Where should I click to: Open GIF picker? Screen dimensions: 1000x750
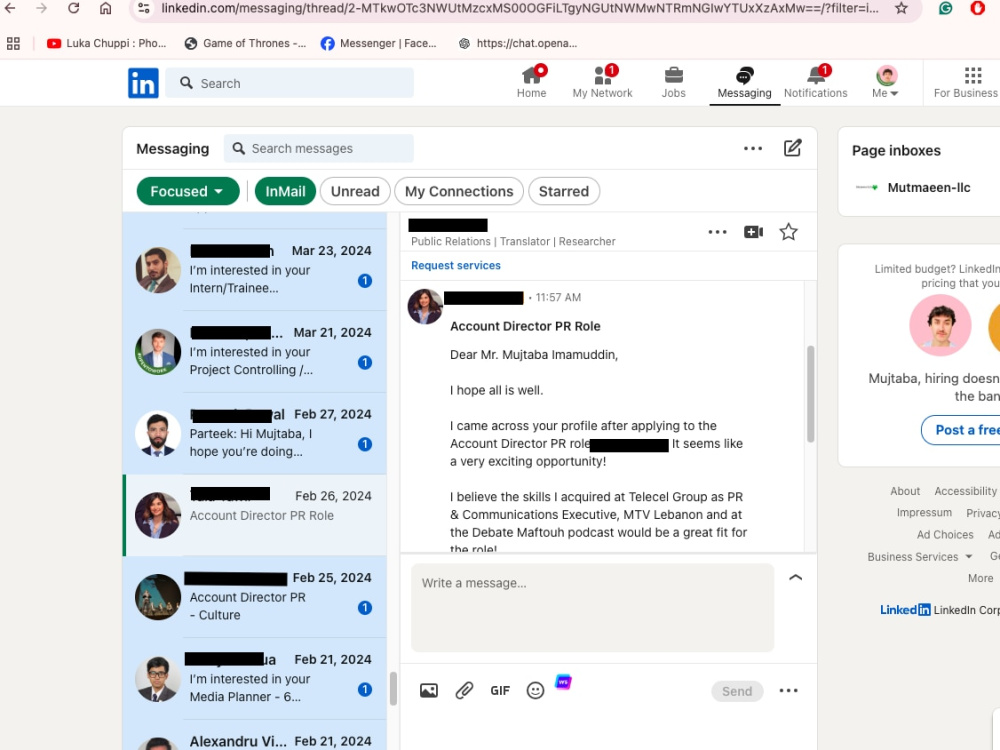pyautogui.click(x=500, y=691)
